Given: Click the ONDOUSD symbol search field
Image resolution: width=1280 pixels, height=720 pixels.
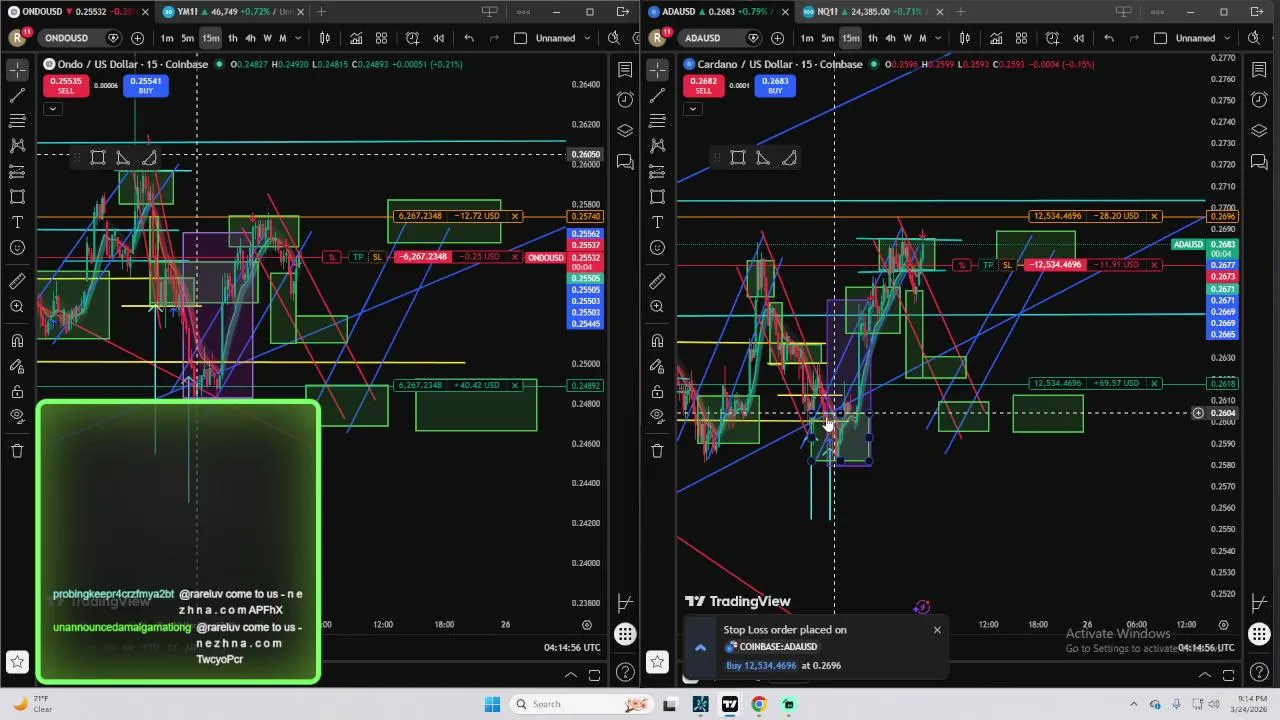Looking at the screenshot, I should (78, 38).
